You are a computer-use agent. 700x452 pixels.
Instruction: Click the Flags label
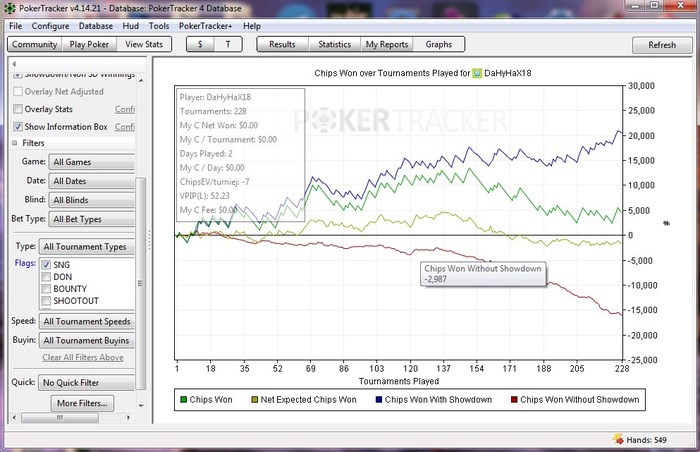25,263
